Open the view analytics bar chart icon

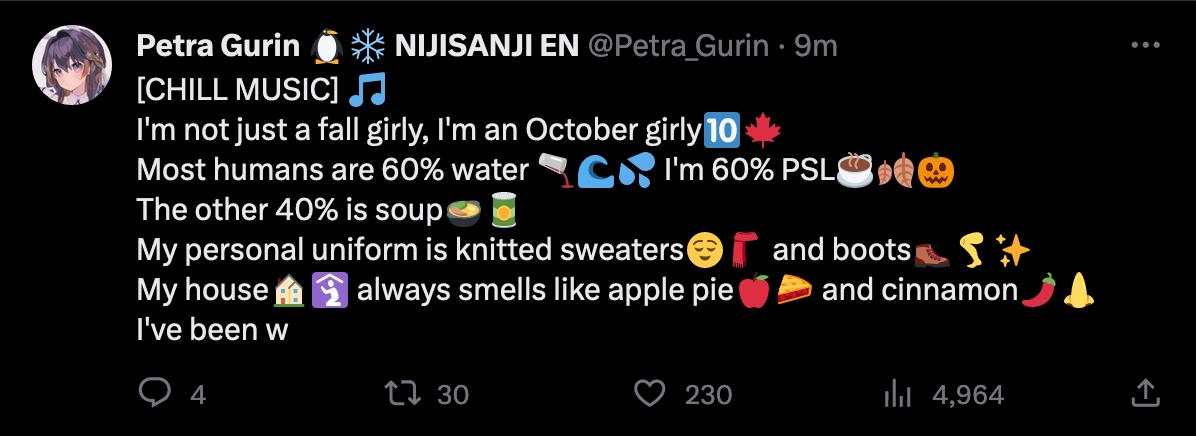(x=896, y=394)
